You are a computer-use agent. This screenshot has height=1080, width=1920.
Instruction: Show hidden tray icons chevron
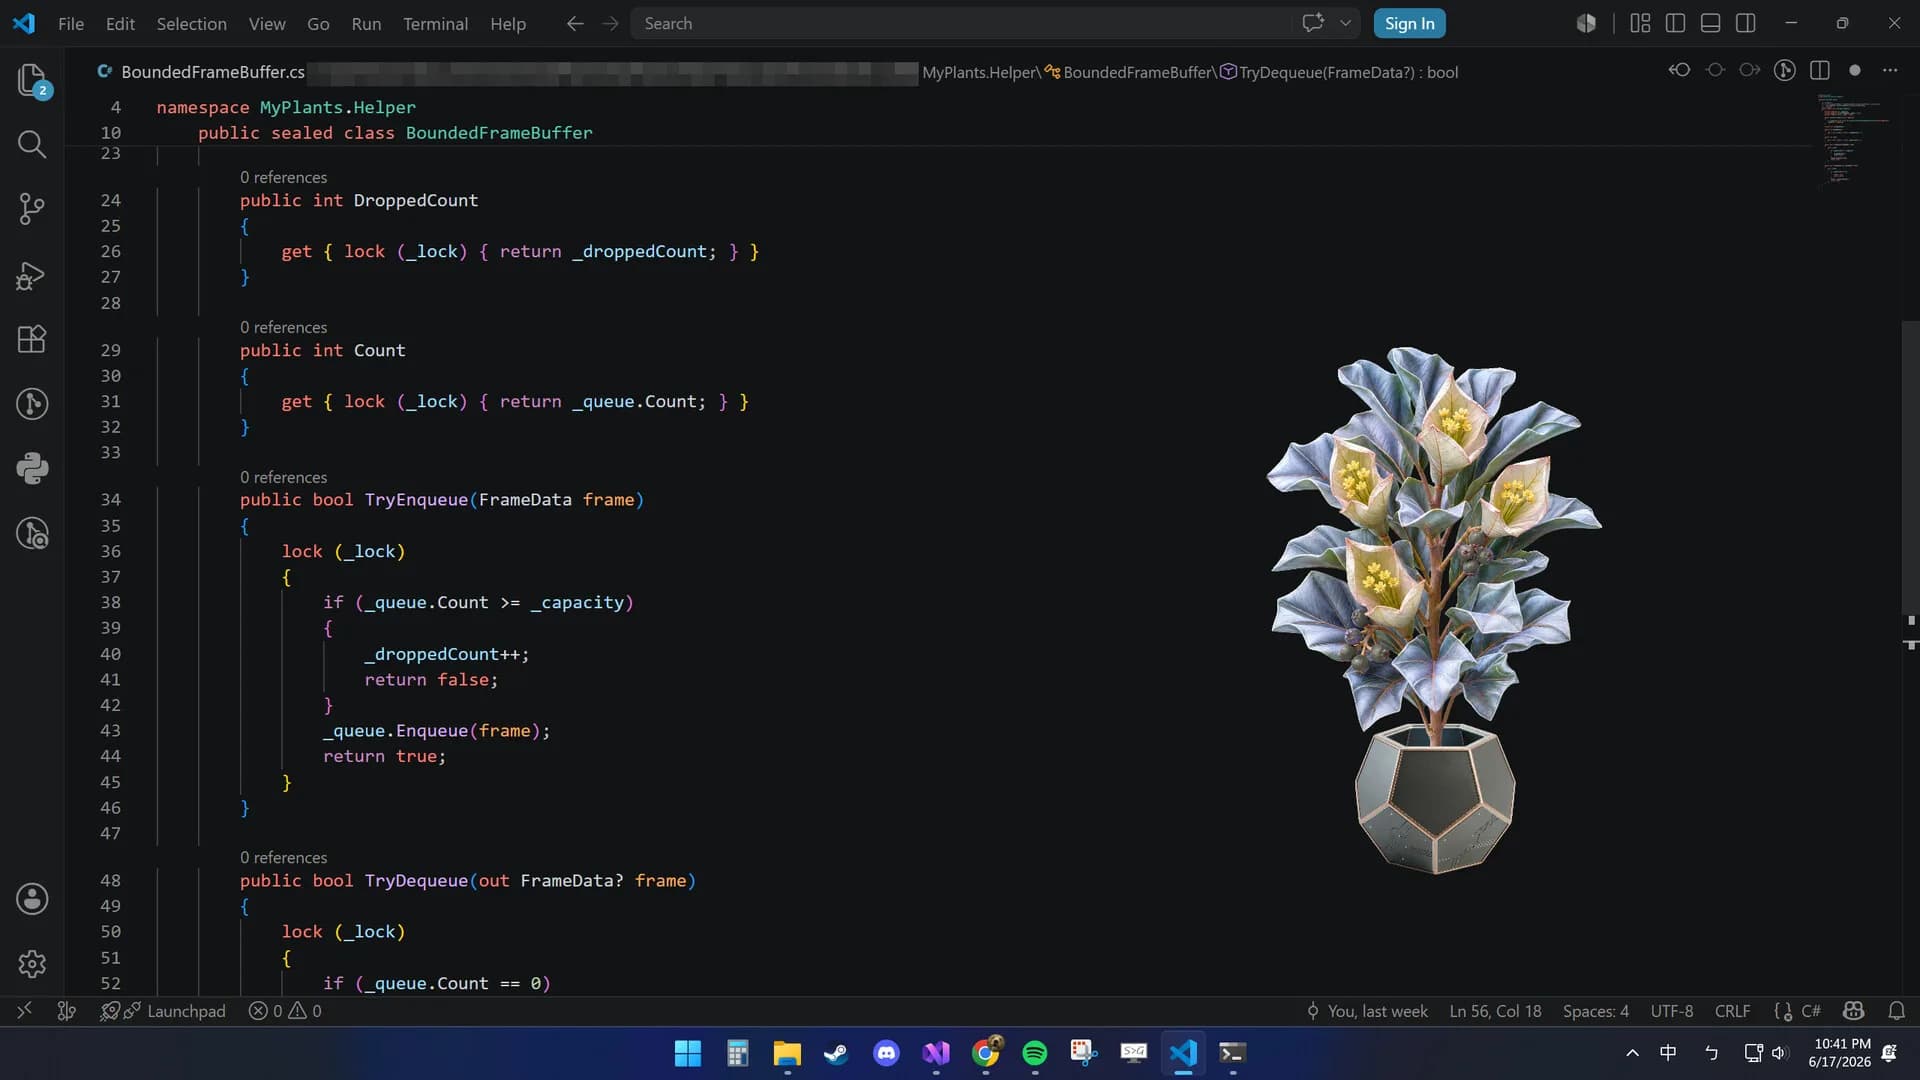click(x=1632, y=1053)
